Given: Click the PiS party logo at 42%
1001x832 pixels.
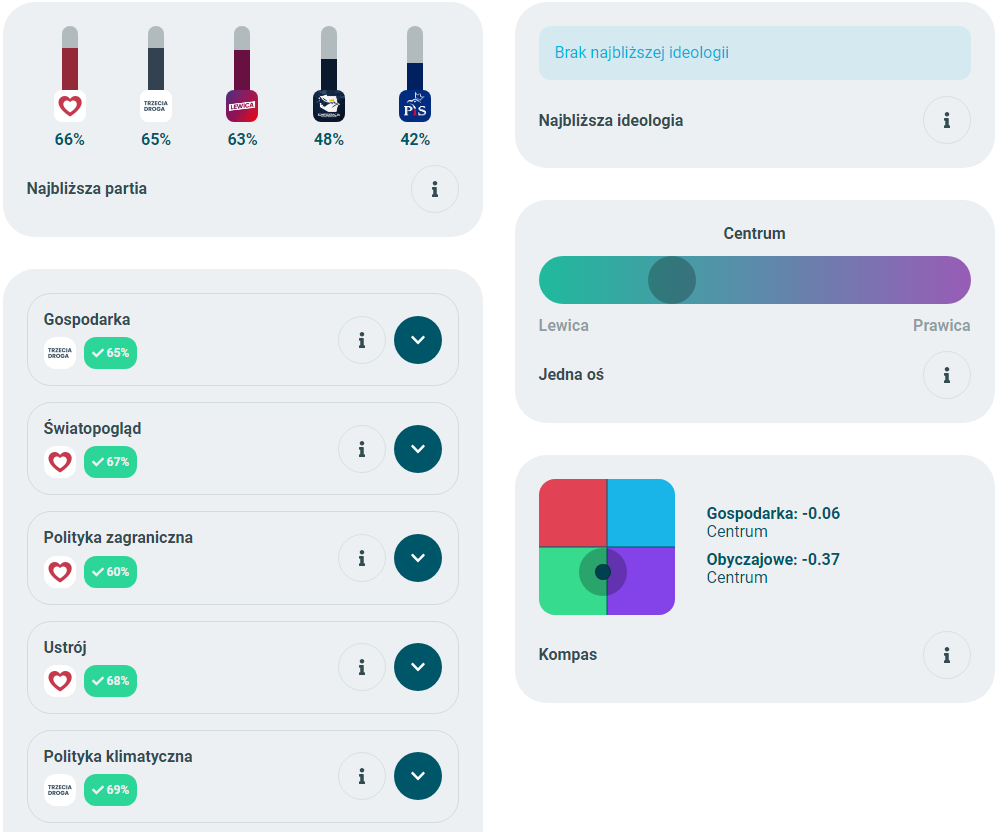Looking at the screenshot, I should pyautogui.click(x=414, y=106).
